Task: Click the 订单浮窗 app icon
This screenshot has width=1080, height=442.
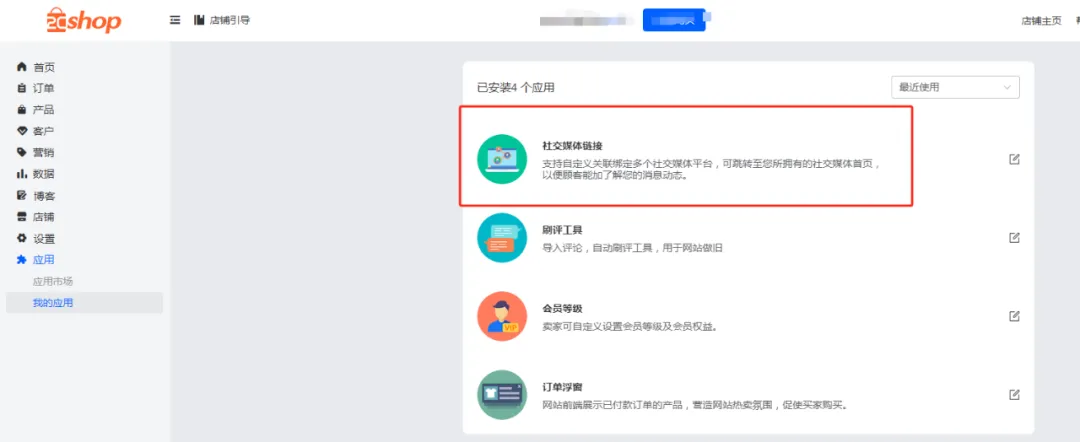Action: (502, 394)
